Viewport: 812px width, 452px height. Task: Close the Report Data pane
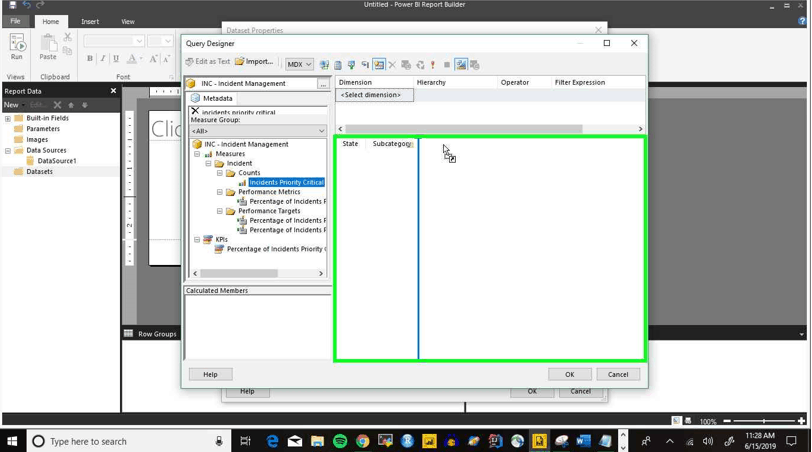(113, 91)
